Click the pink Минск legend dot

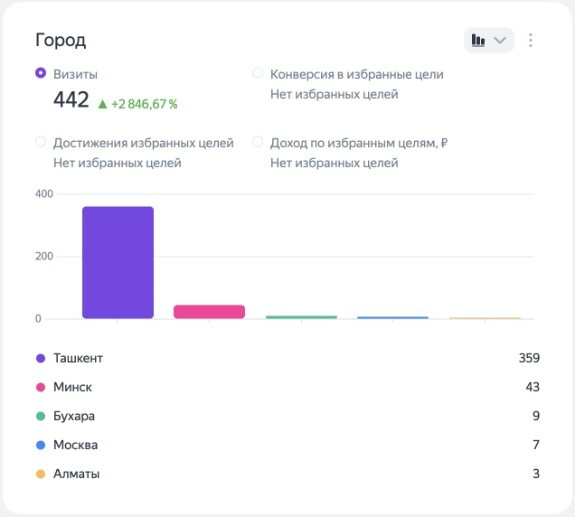coord(41,387)
